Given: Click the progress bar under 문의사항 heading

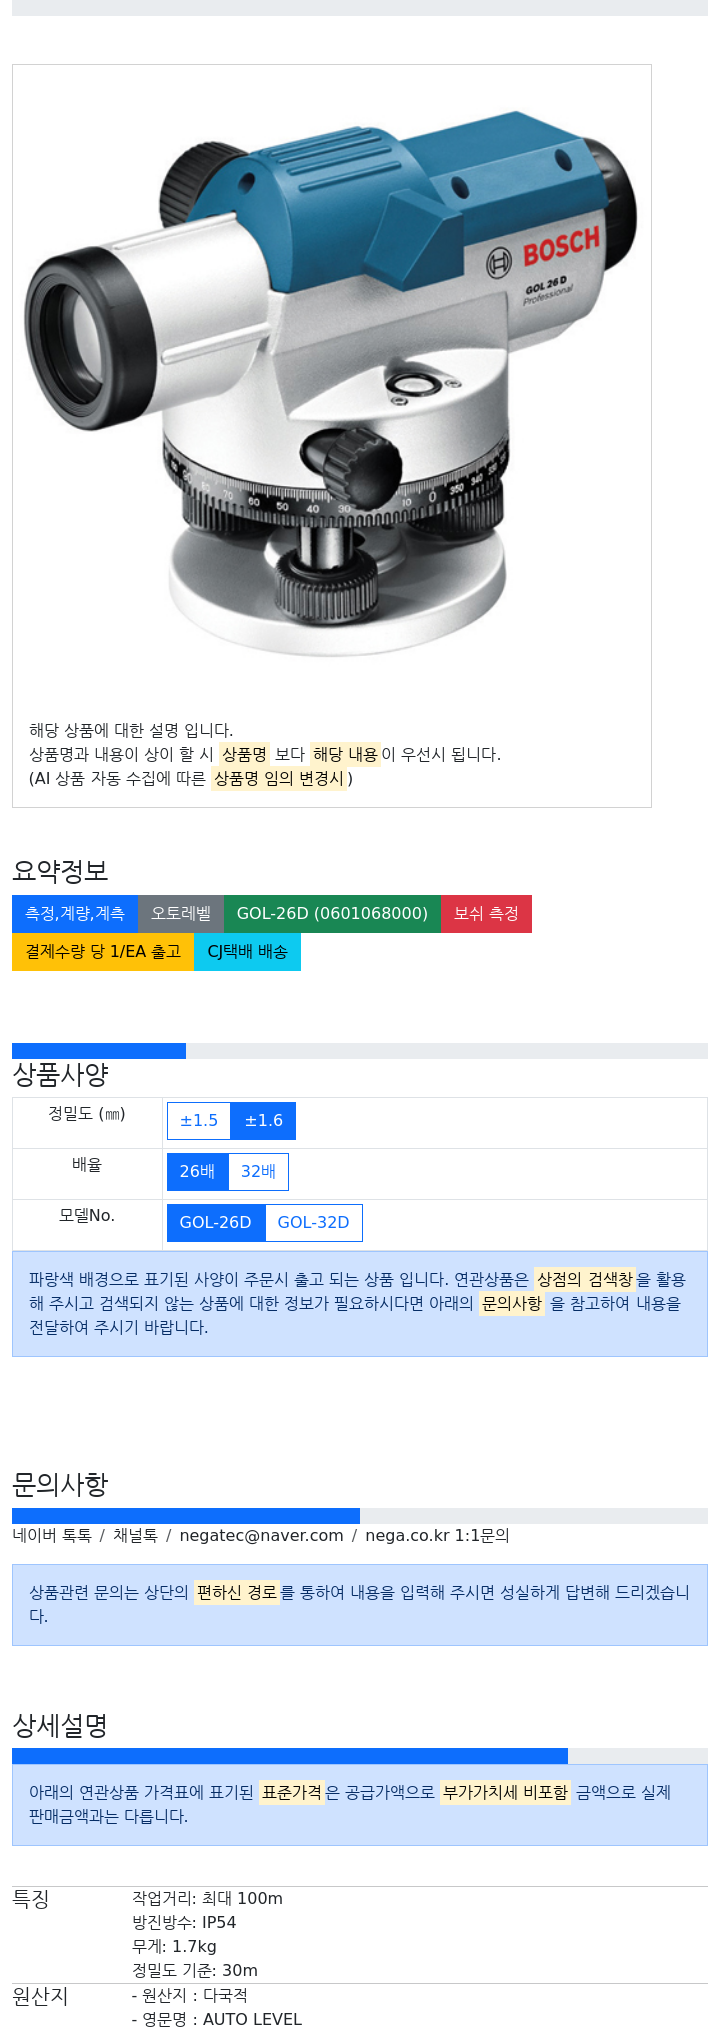Looking at the screenshot, I should [x=360, y=1516].
